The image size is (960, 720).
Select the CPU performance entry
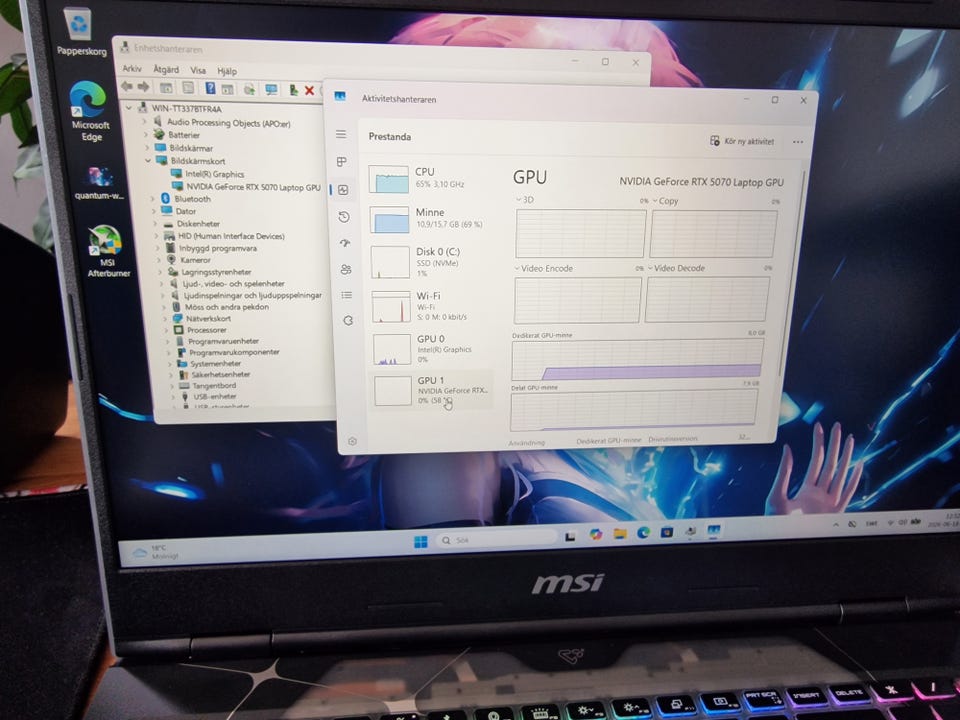point(430,178)
